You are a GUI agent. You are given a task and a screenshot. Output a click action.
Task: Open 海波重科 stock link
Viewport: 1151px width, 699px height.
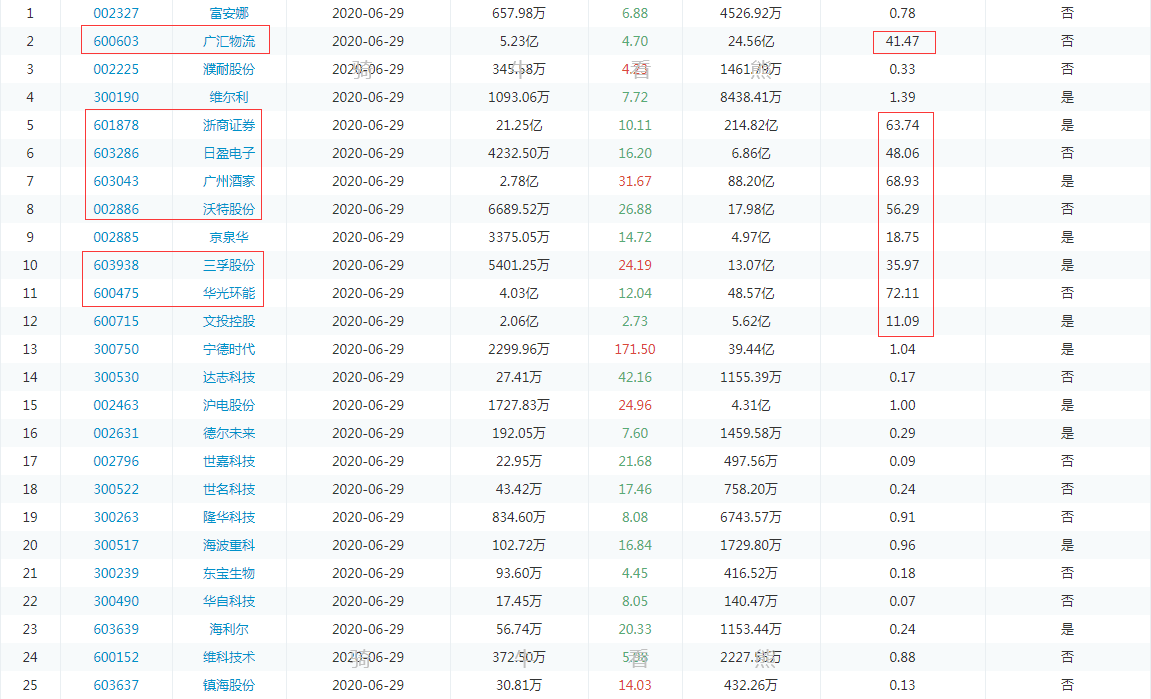point(229,545)
